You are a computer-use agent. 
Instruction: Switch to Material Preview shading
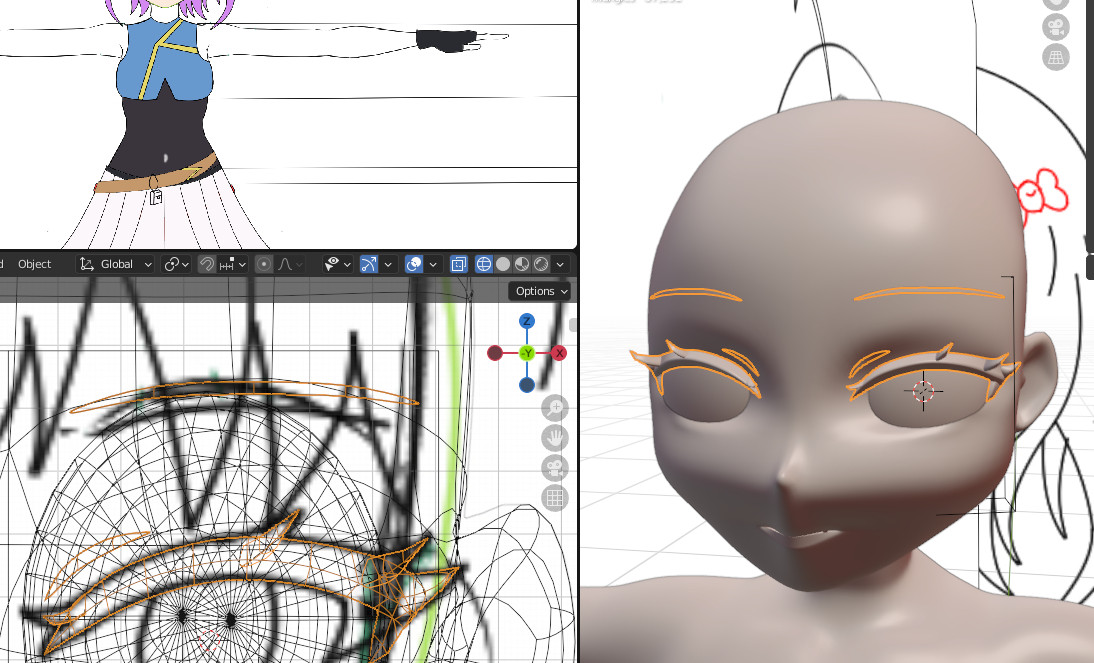coord(522,264)
